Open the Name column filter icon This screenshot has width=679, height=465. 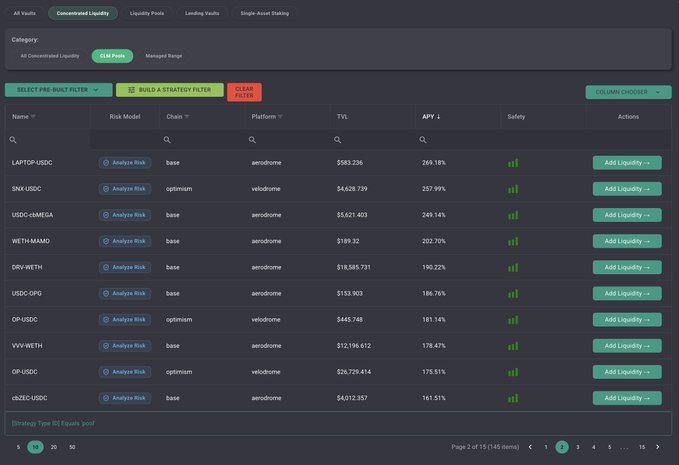(x=33, y=116)
